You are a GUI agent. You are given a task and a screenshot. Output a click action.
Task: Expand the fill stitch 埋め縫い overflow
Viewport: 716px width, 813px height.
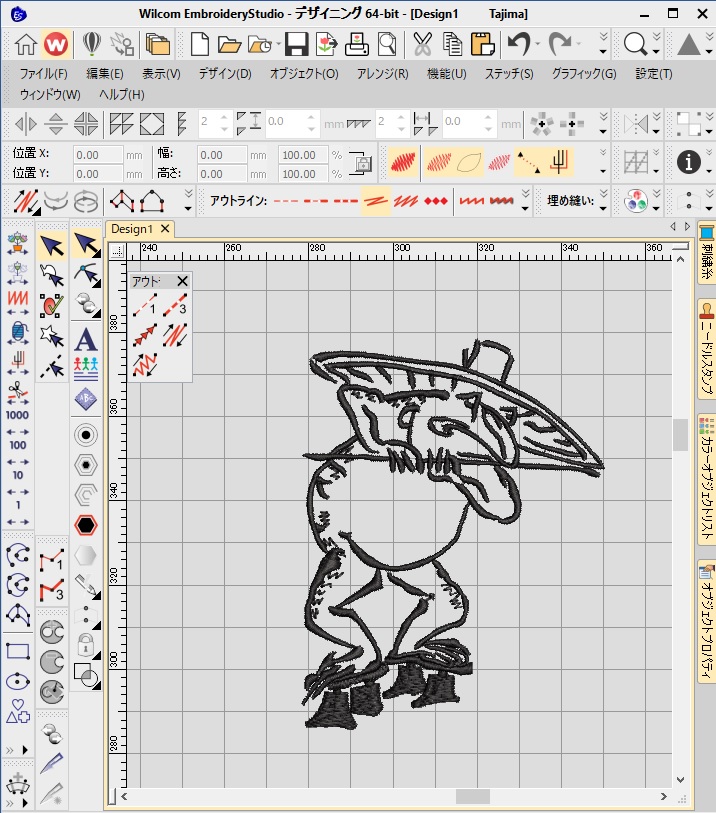(x=603, y=201)
